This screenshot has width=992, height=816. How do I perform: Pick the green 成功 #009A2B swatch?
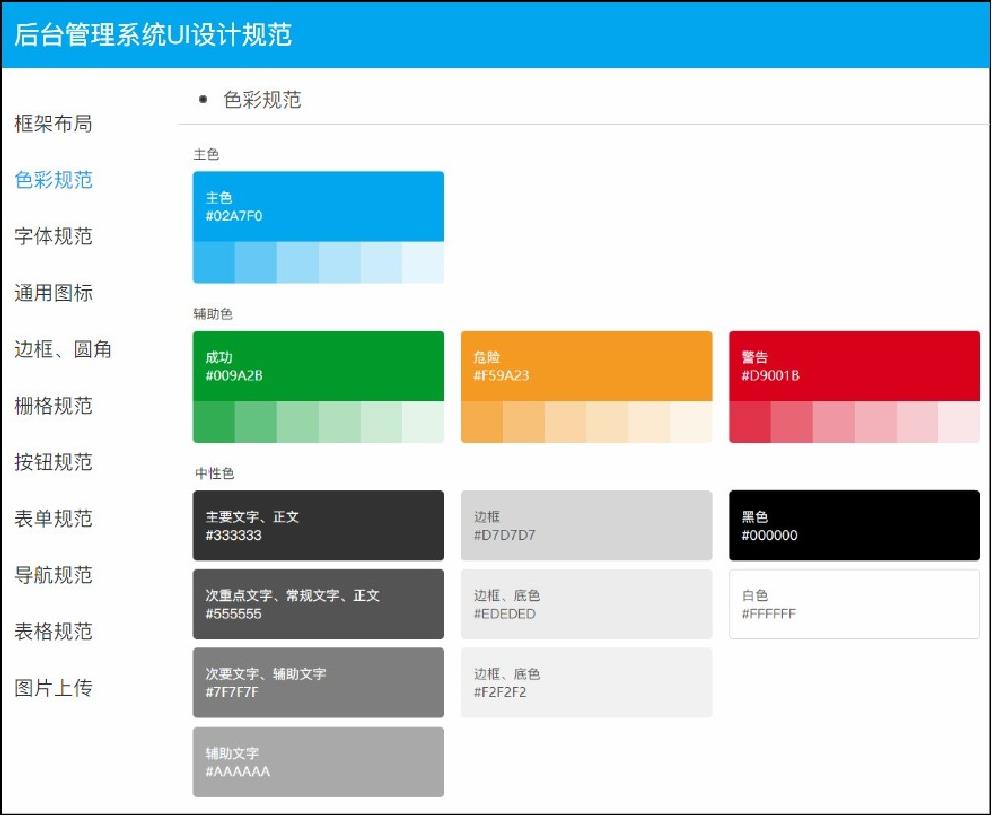(x=318, y=366)
